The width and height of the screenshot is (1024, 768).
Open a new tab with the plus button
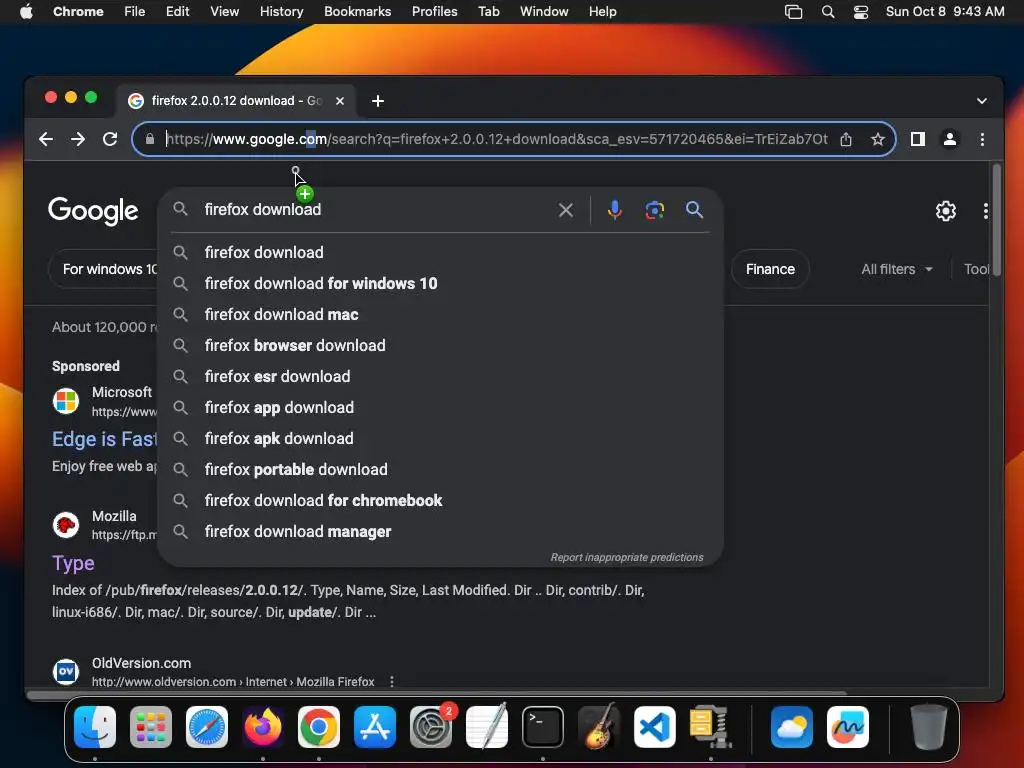[x=377, y=101]
